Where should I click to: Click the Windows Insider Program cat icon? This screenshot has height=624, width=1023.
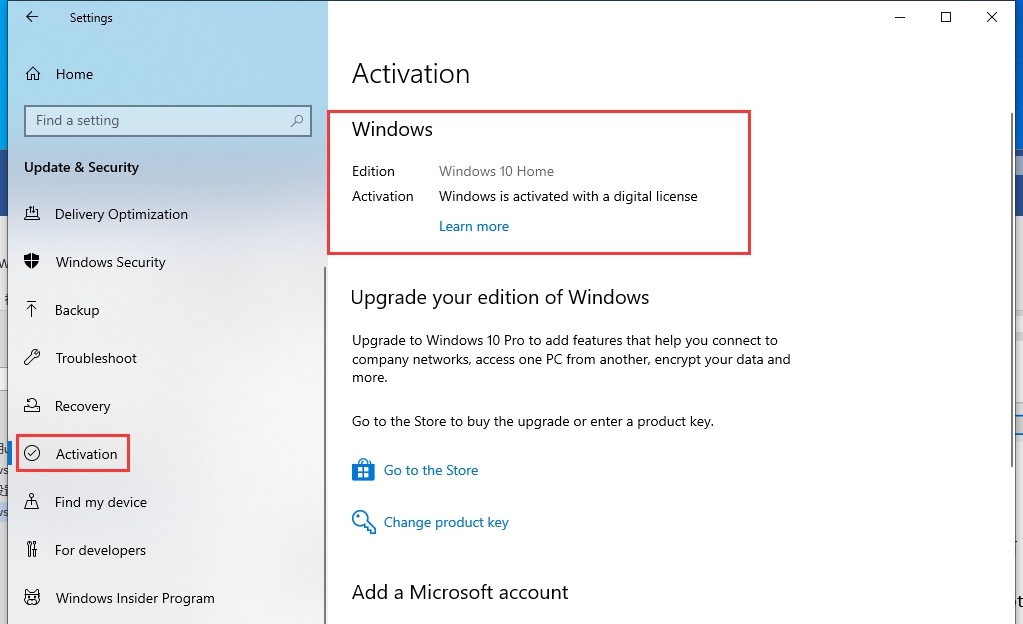[x=32, y=598]
